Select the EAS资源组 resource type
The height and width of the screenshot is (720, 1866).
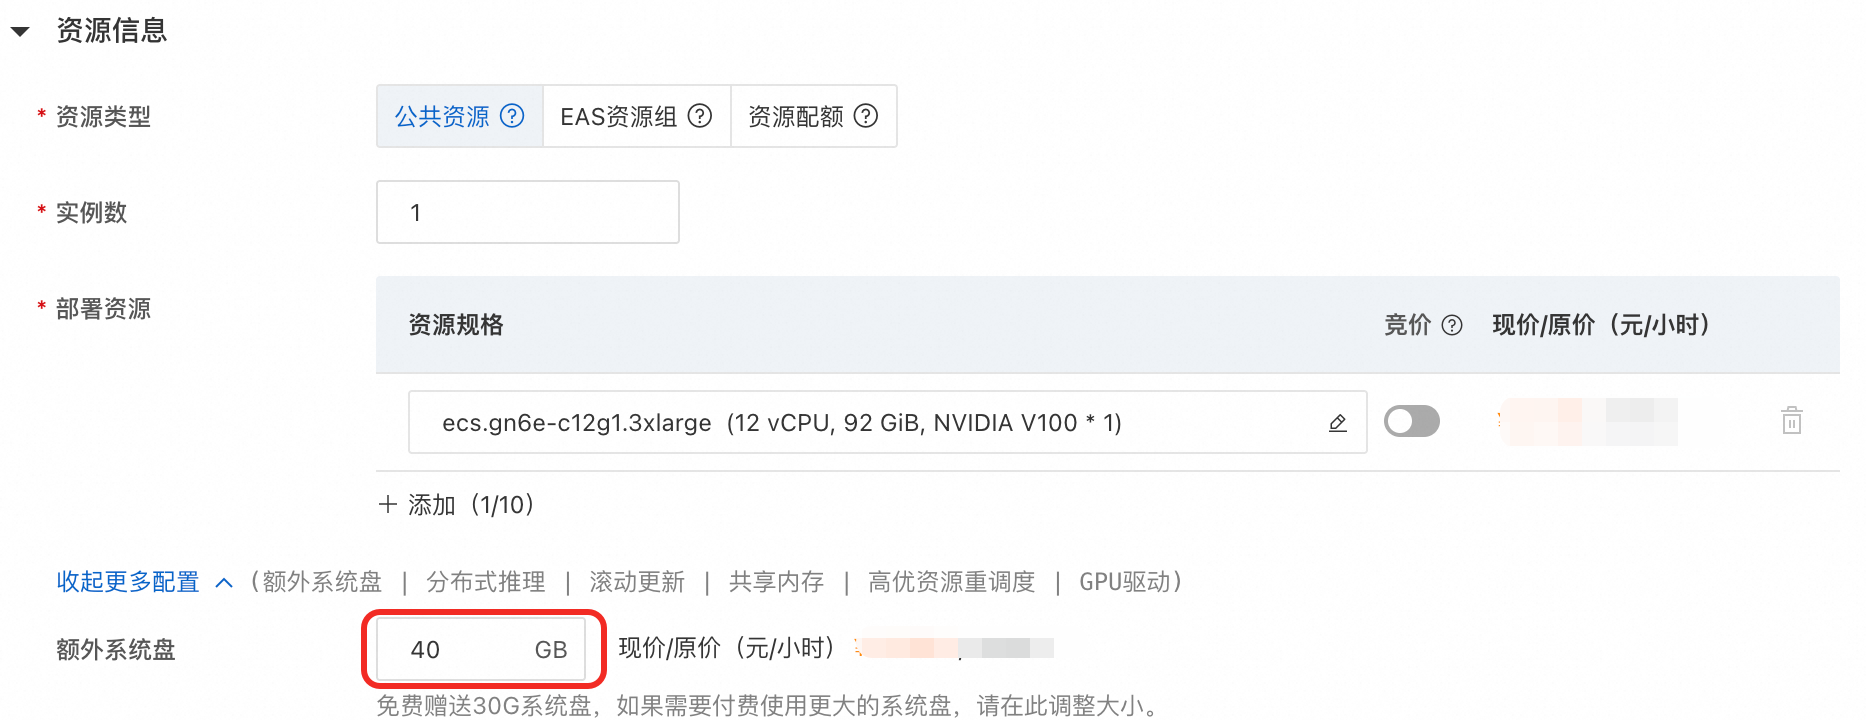[637, 116]
